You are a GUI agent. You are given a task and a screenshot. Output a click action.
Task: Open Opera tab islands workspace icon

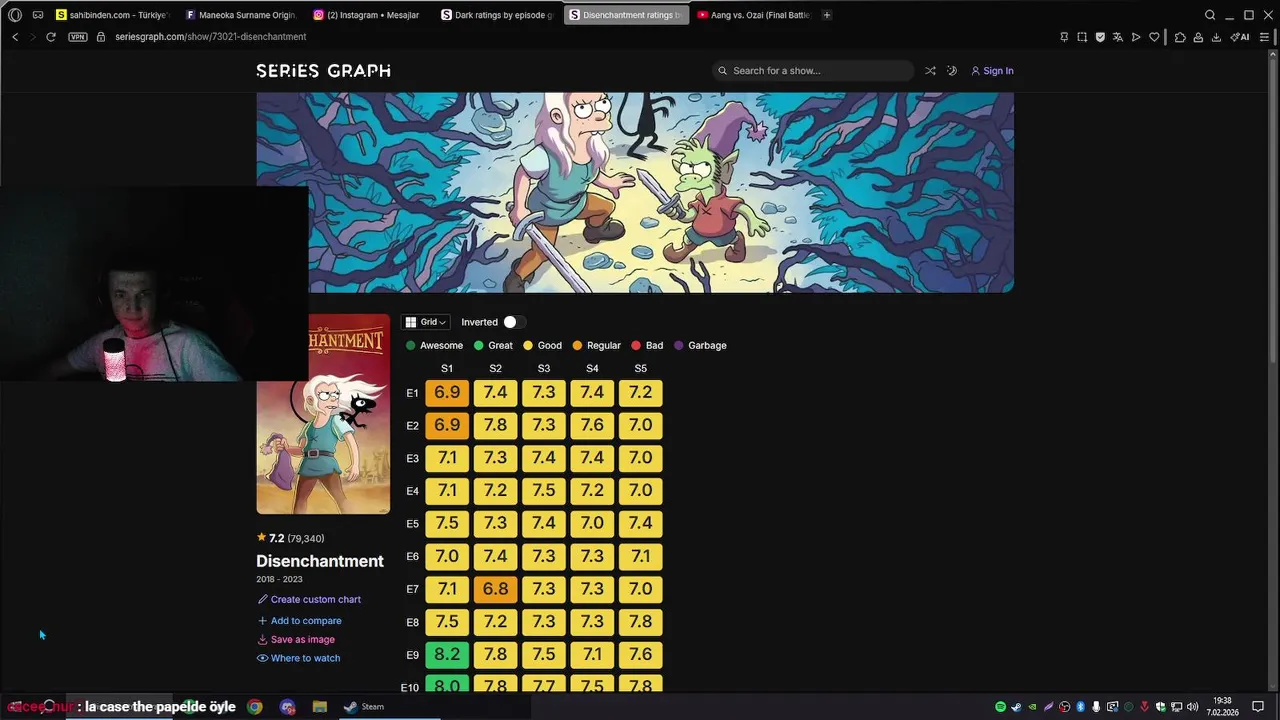pos(38,15)
